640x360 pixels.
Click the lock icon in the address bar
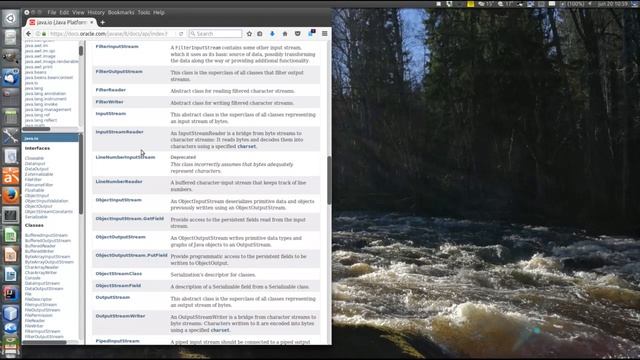44,34
